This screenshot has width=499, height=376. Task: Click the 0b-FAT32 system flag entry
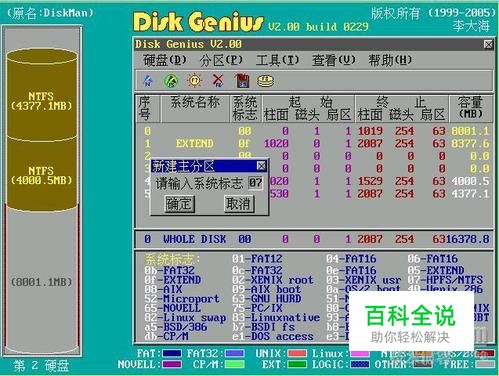click(170, 270)
